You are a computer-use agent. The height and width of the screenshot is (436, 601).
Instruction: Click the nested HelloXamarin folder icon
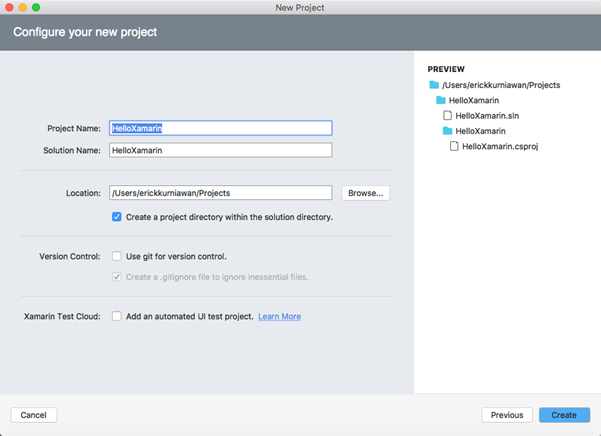(448, 131)
